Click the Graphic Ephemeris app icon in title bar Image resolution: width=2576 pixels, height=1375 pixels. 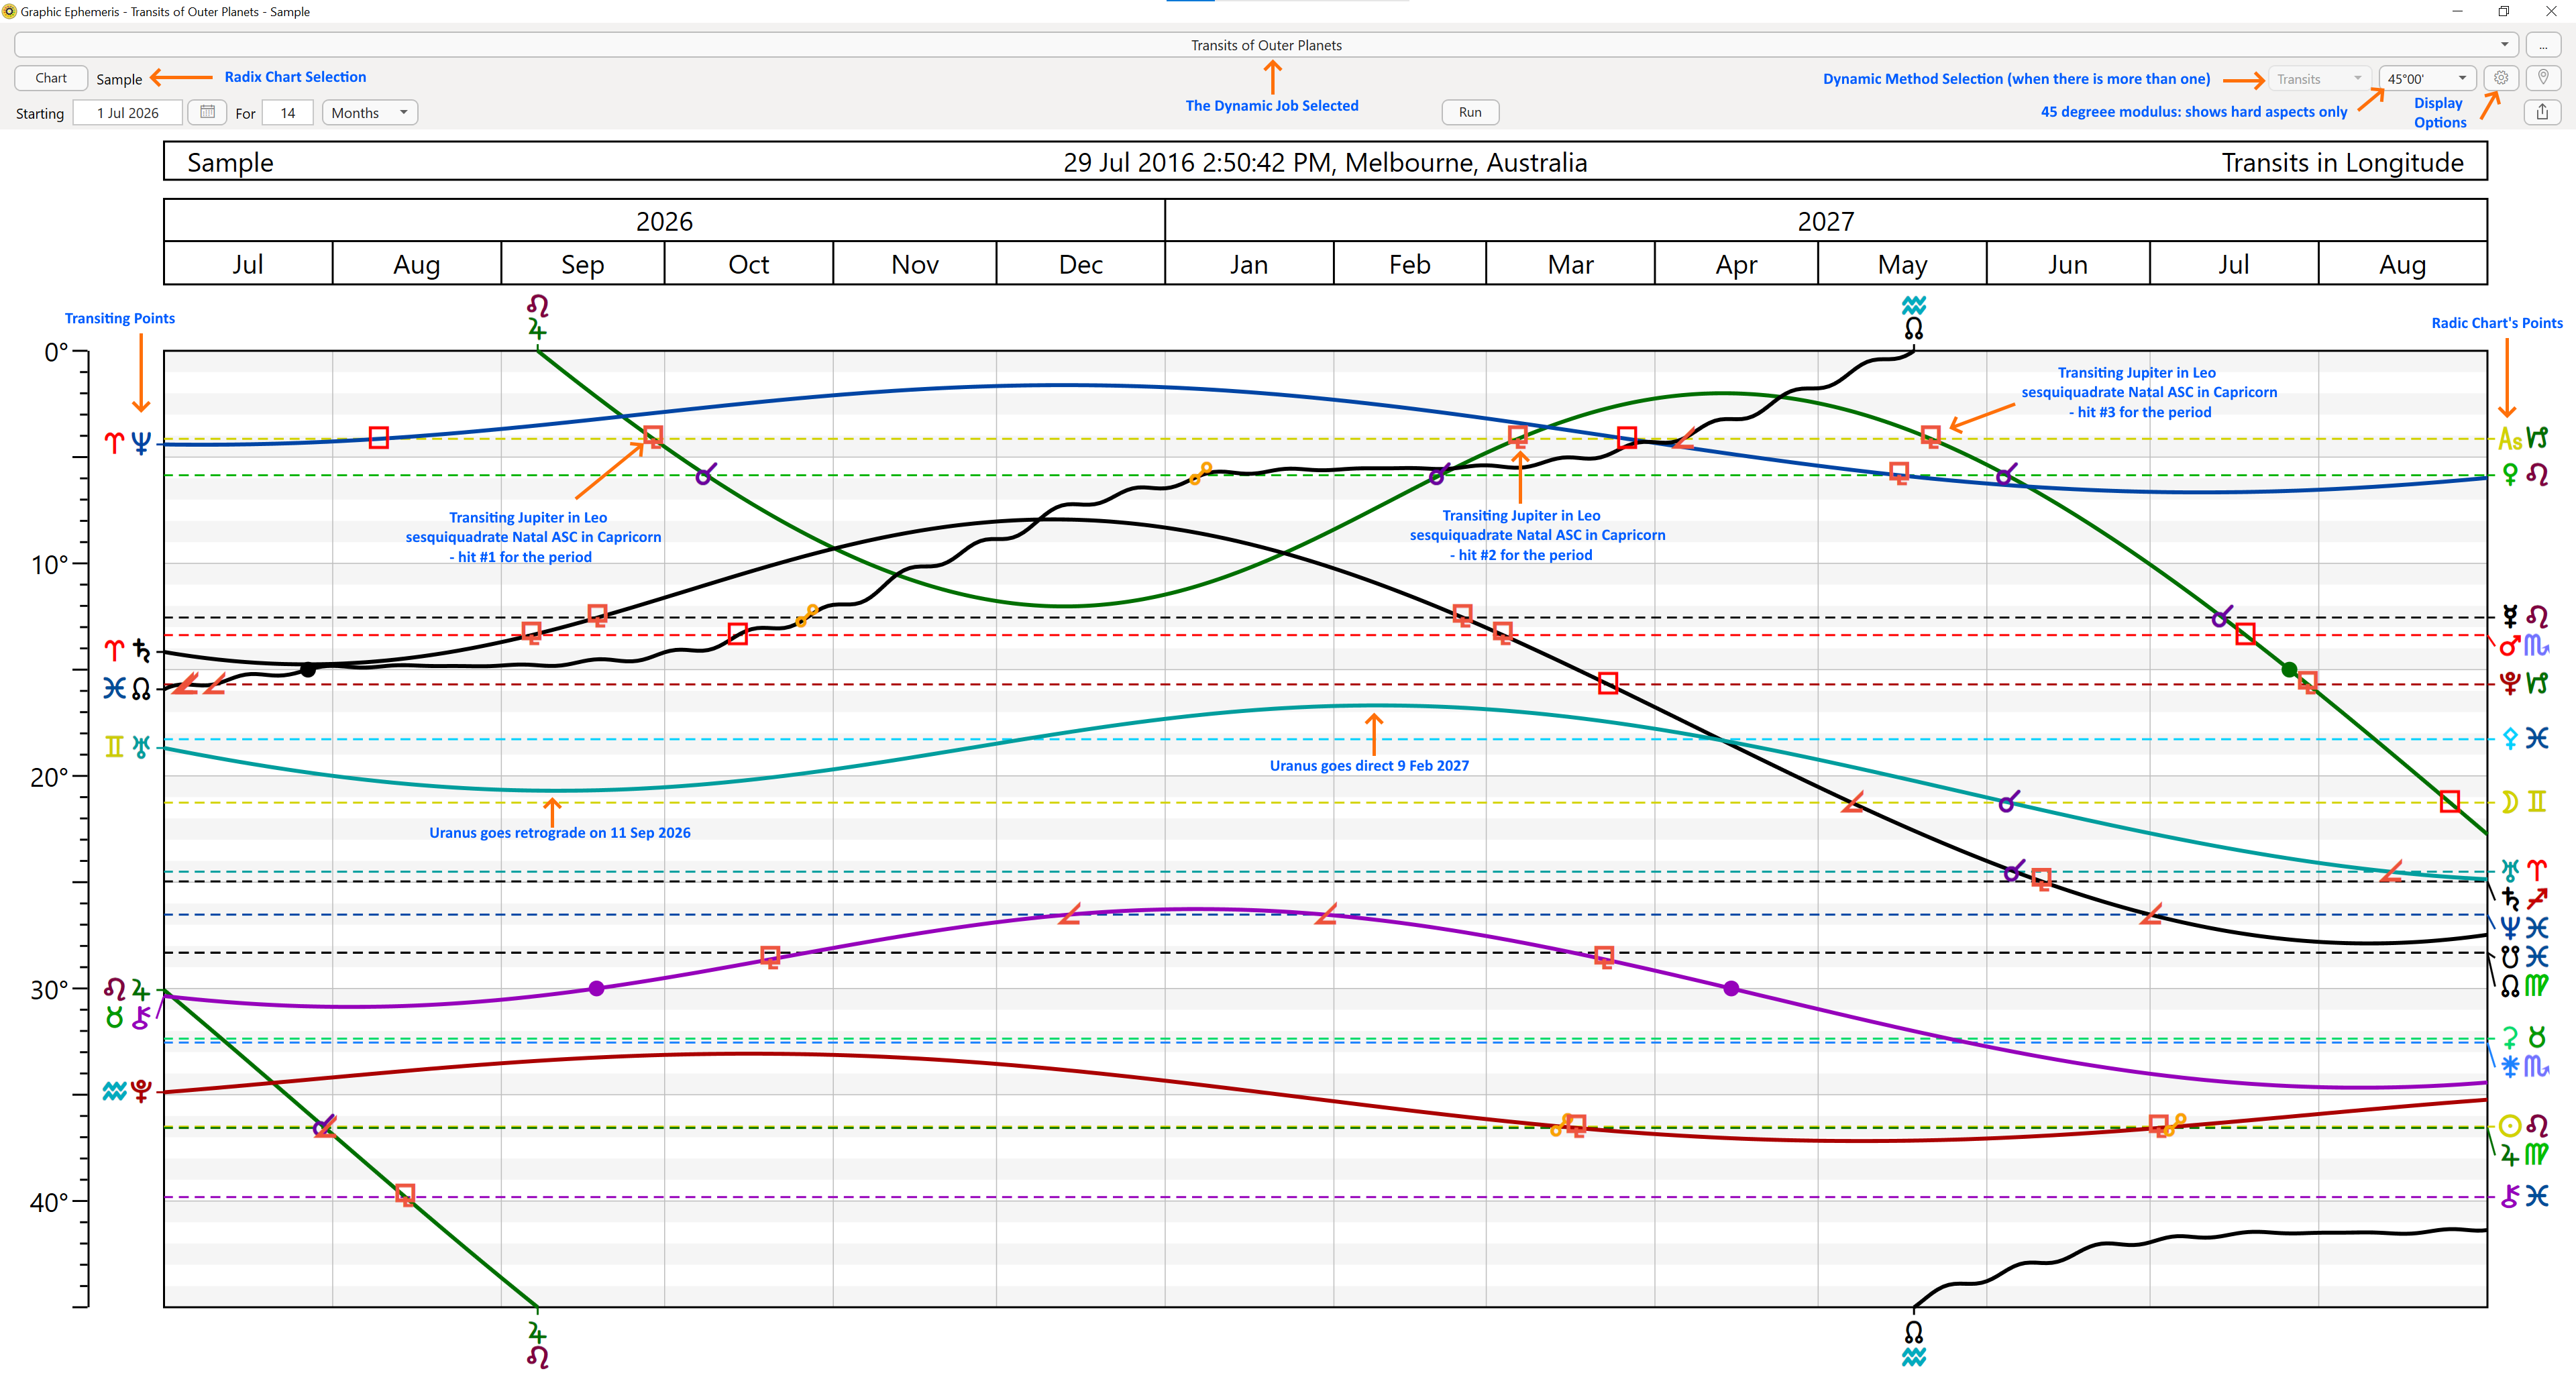9,11
